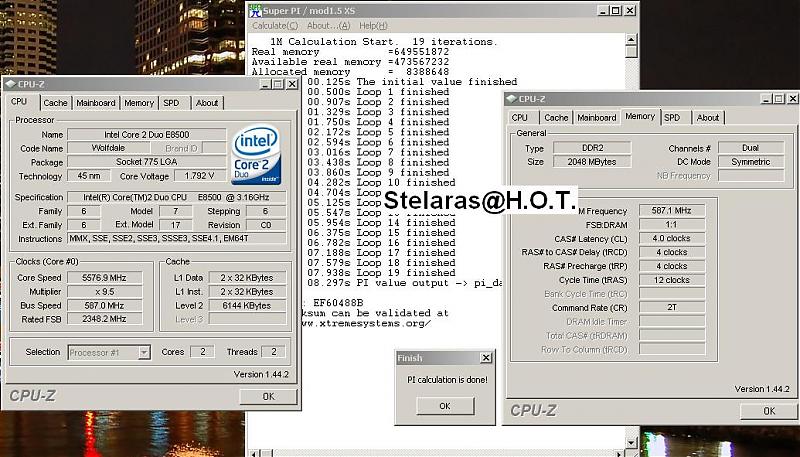800x457 pixels.
Task: Open Memory tab in left CPU-Z window
Action: point(139,103)
